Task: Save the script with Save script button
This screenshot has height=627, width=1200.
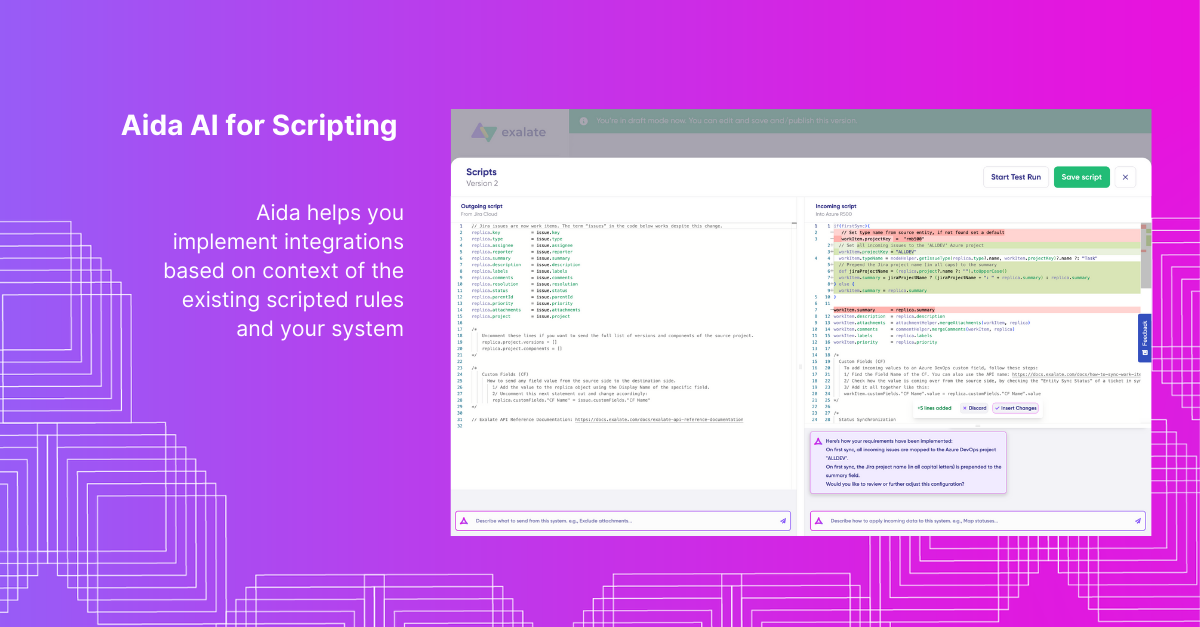Action: 1081,177
